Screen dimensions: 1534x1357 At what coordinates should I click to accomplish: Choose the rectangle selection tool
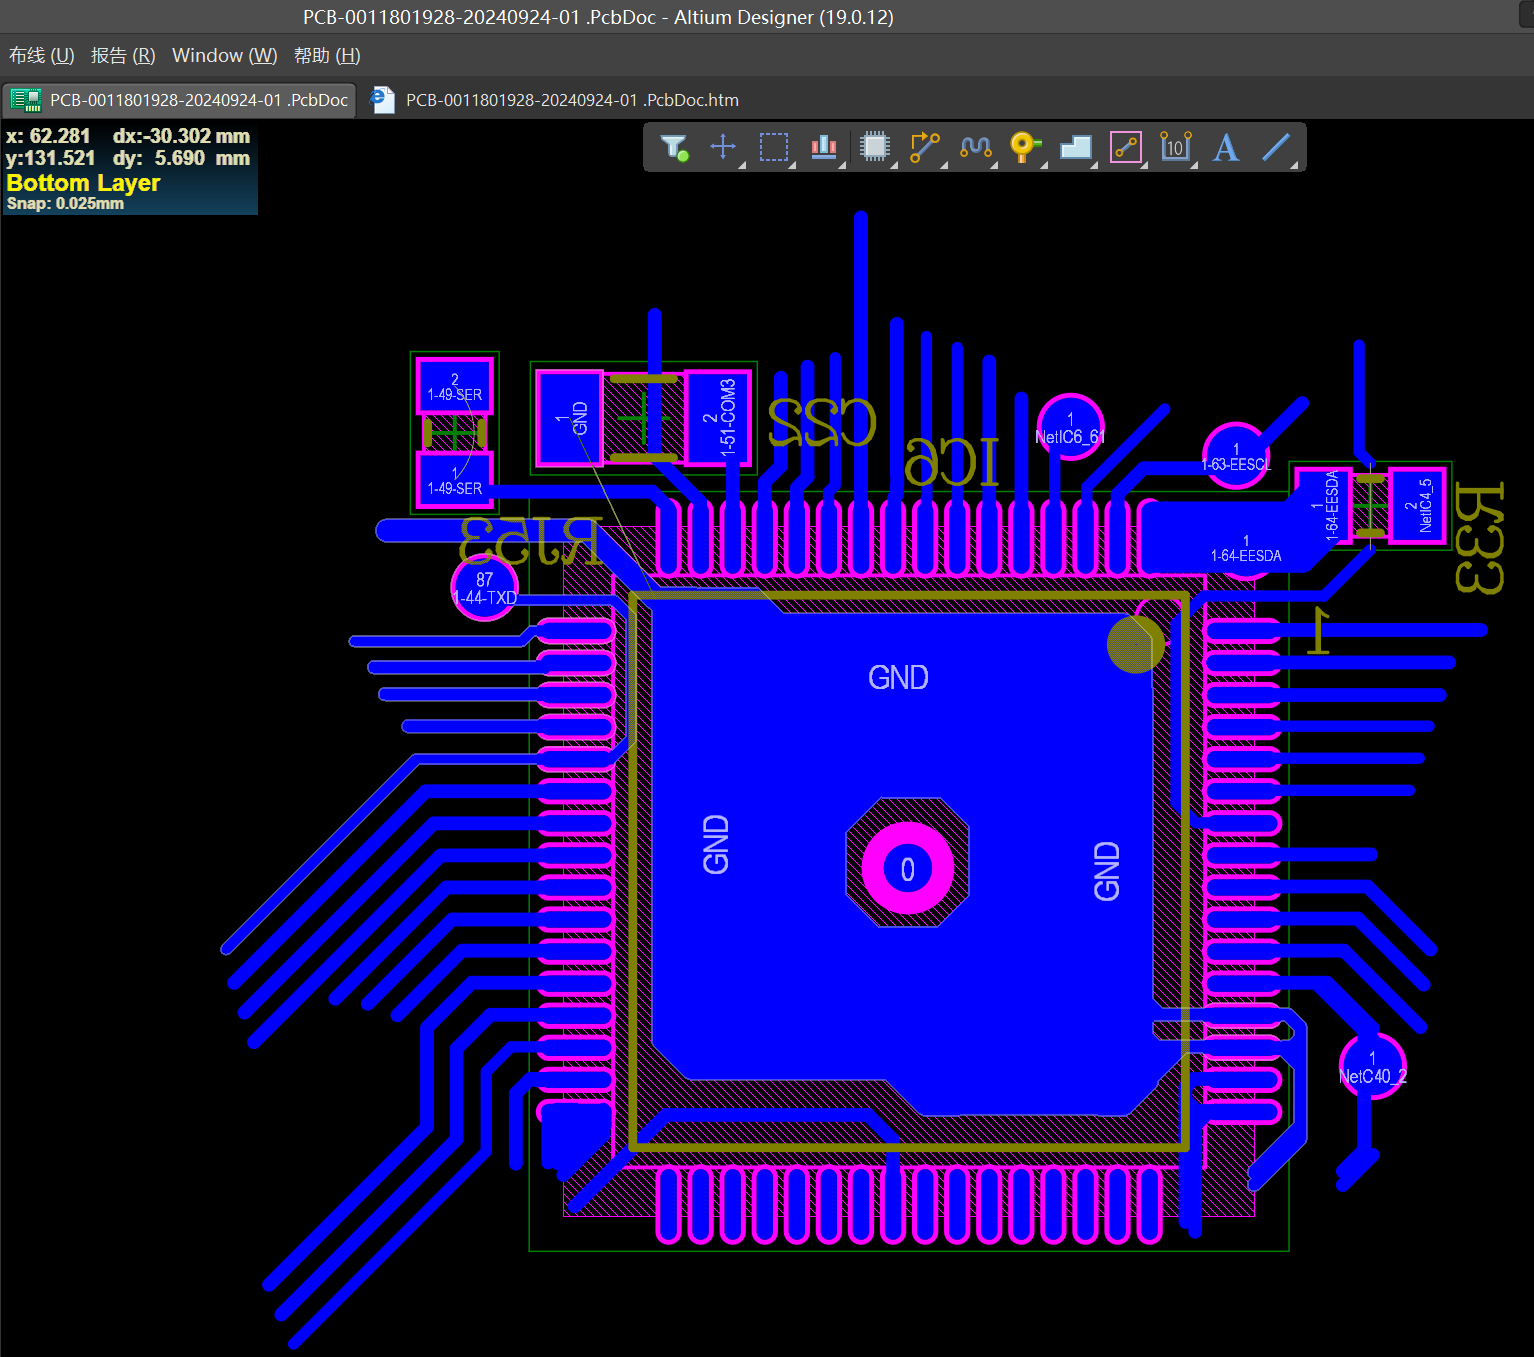tap(774, 148)
